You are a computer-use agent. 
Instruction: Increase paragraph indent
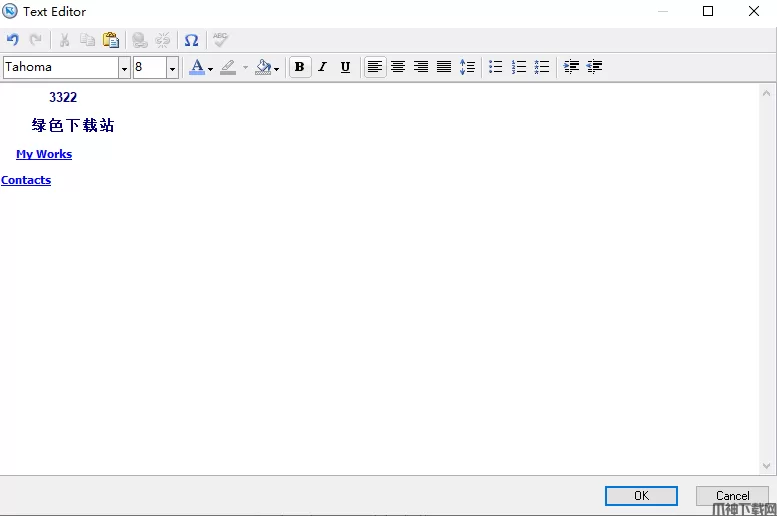pyautogui.click(x=595, y=67)
